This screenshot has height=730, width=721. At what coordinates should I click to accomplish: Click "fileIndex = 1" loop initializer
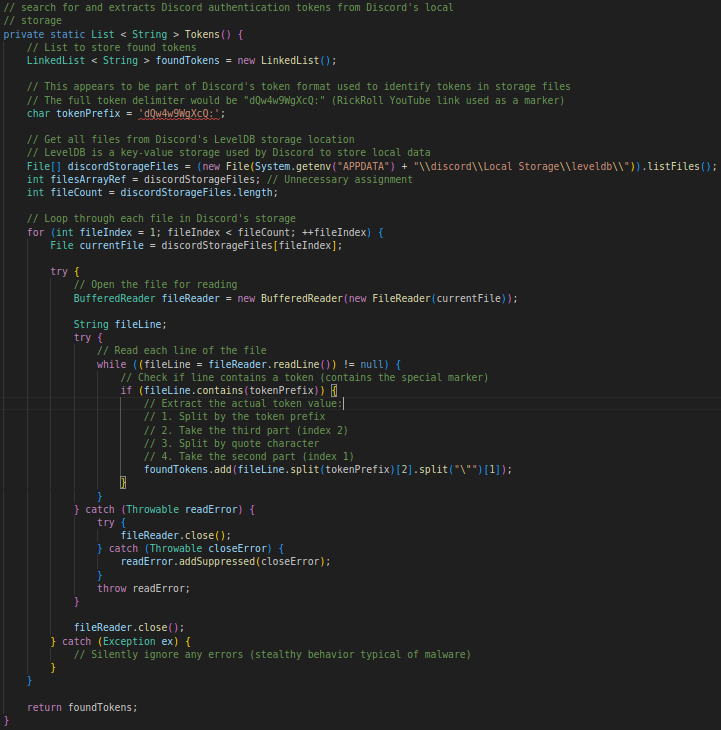click(117, 232)
